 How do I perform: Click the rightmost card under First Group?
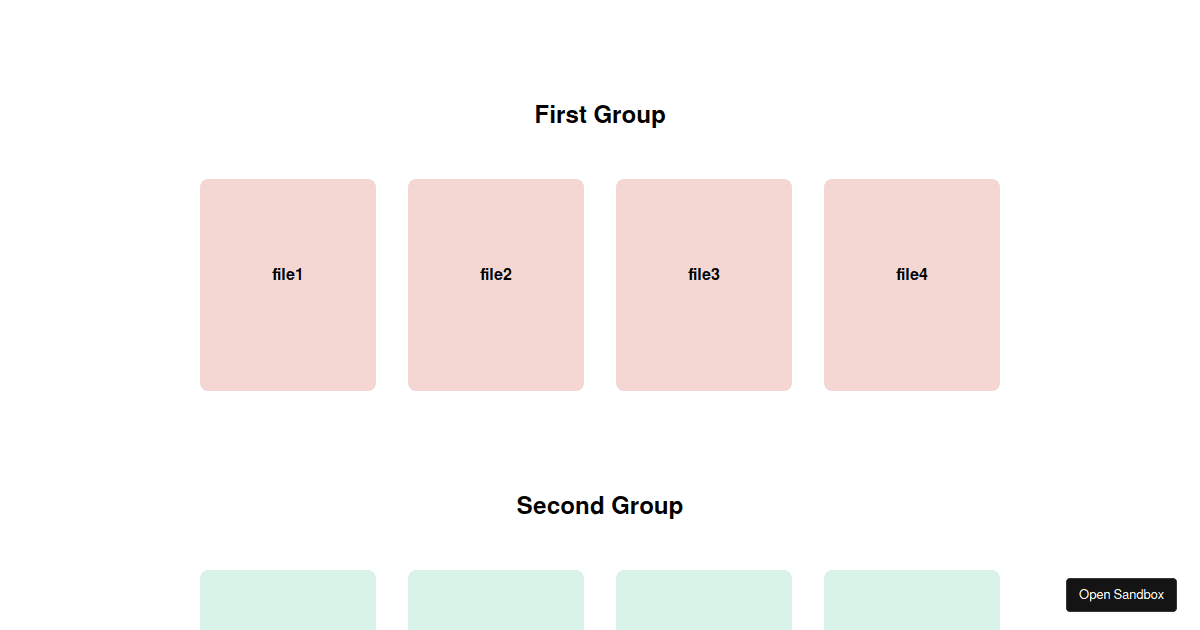[912, 284]
